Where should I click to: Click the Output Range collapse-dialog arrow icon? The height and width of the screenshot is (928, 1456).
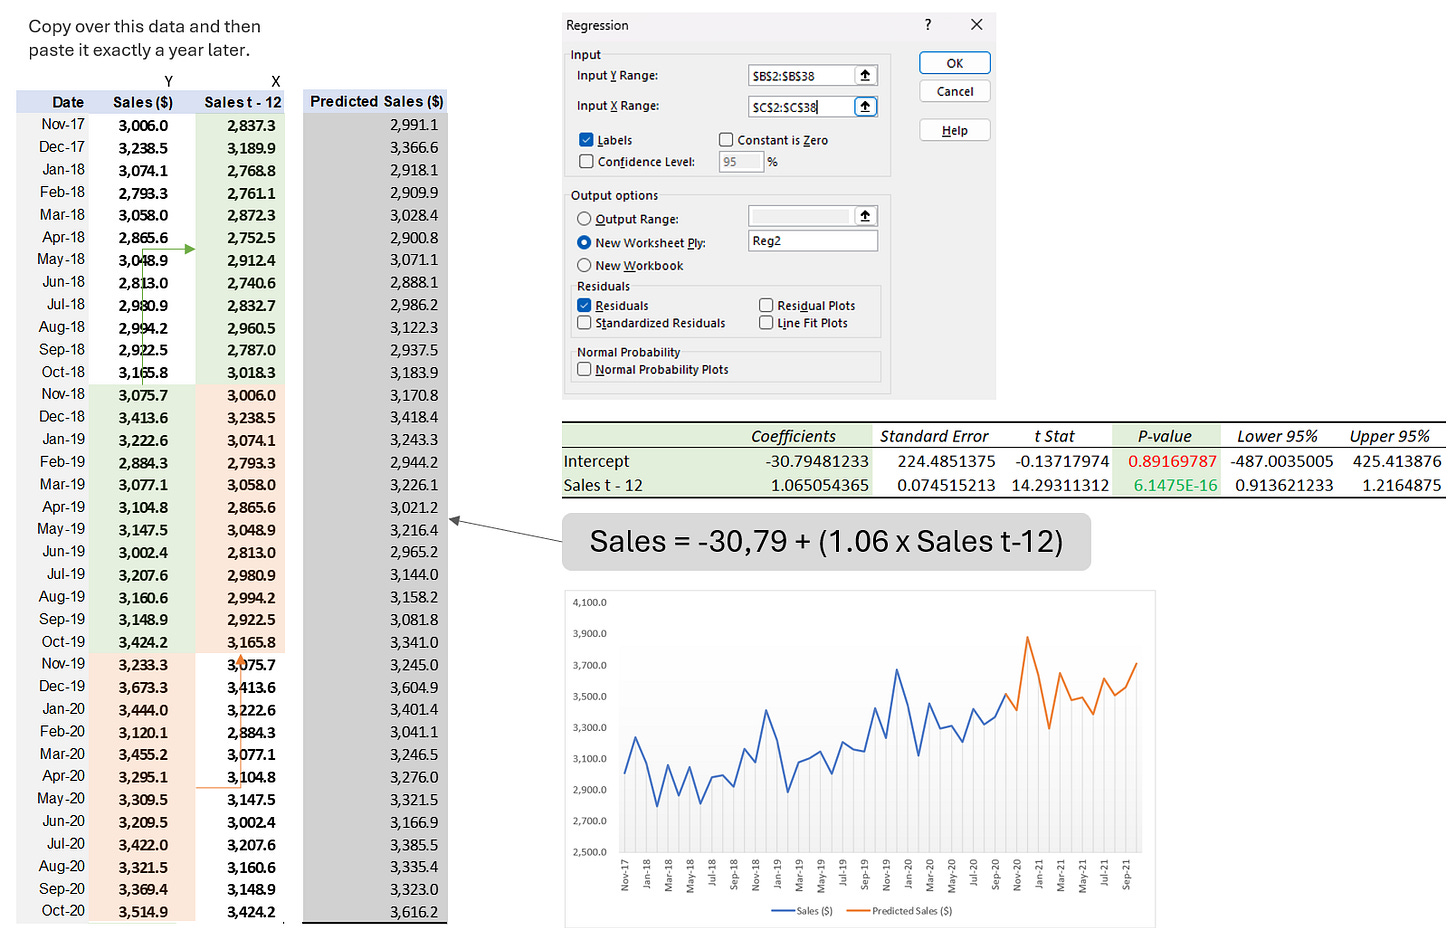(865, 216)
